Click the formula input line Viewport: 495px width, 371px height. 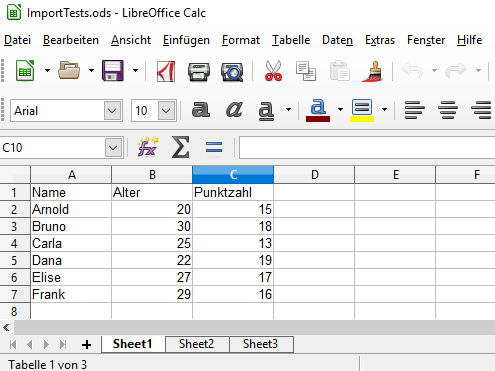click(x=367, y=147)
